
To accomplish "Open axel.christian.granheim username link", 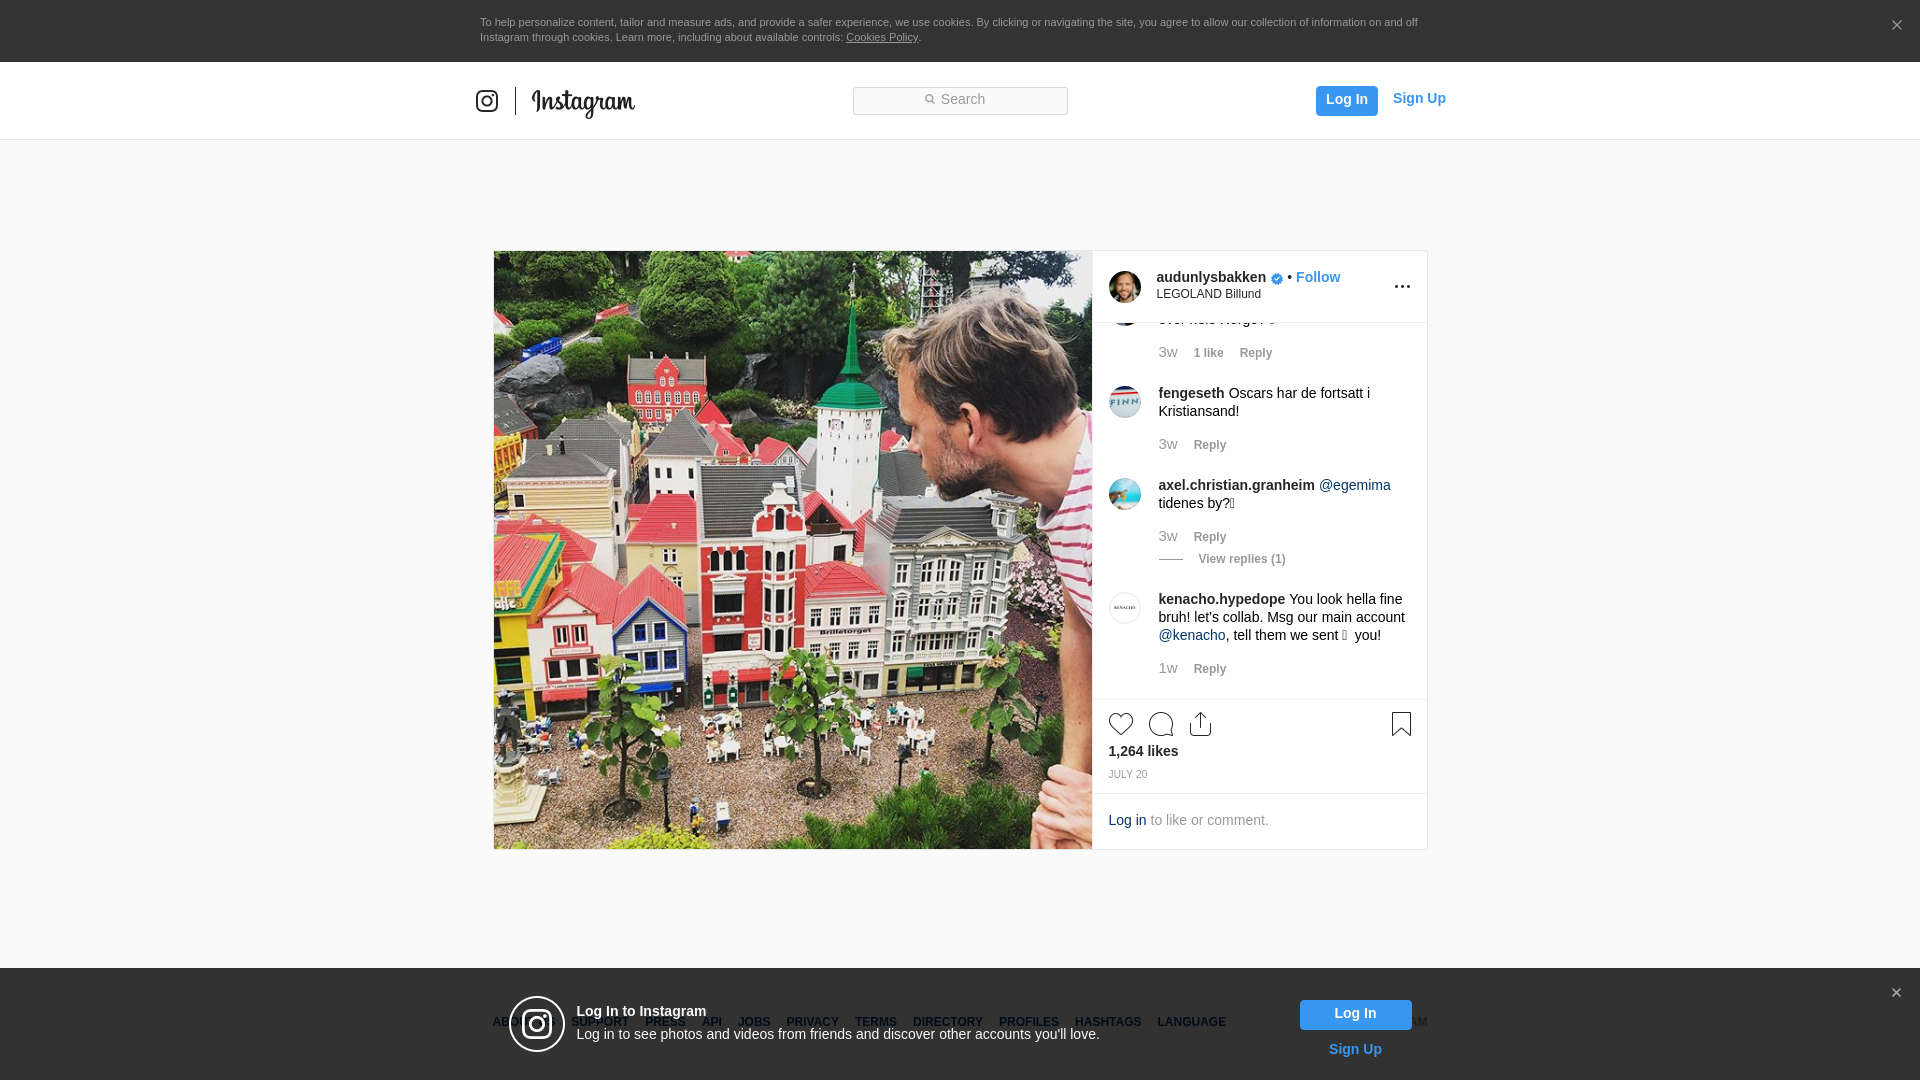I will pyautogui.click(x=1236, y=485).
